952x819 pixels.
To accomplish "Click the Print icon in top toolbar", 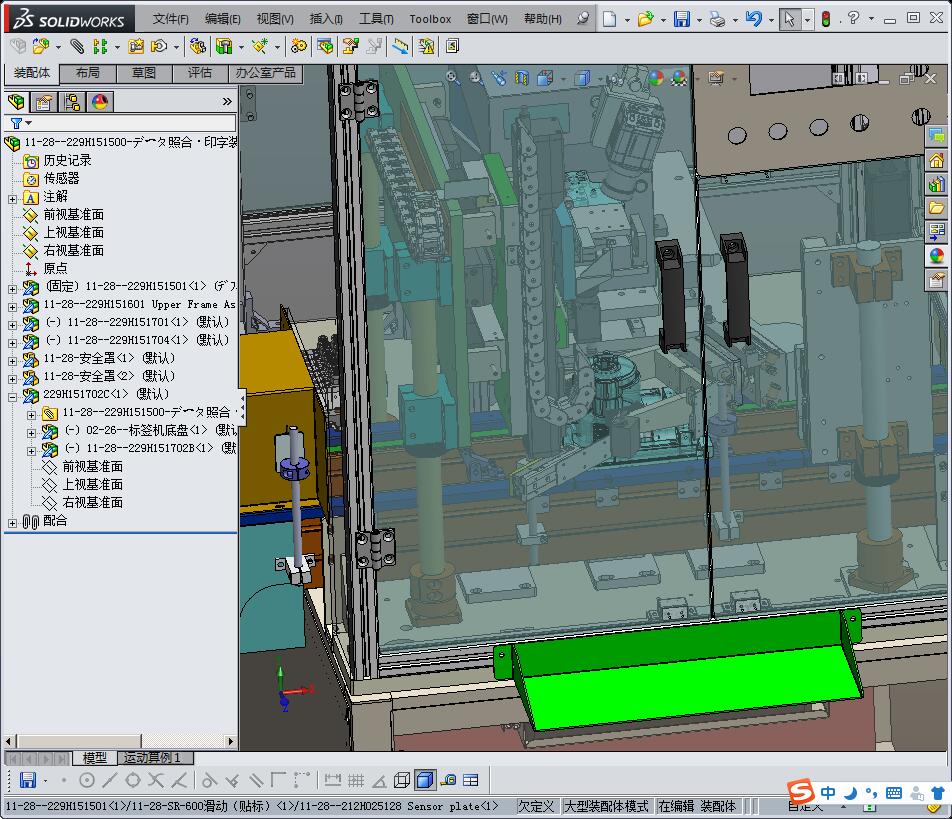I will pos(717,19).
